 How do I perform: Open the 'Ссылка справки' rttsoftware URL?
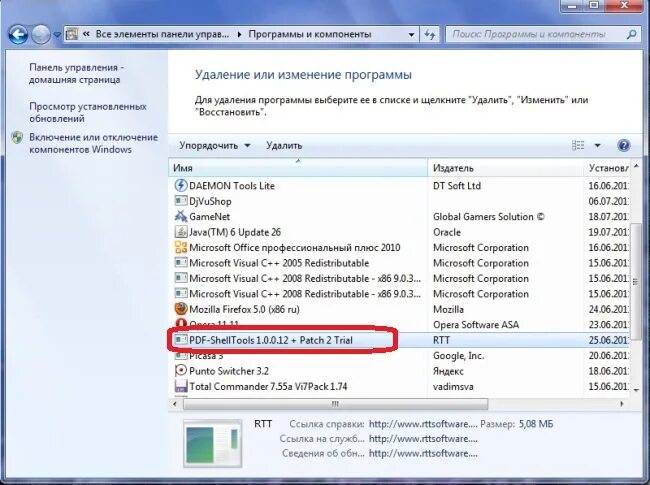pos(423,424)
